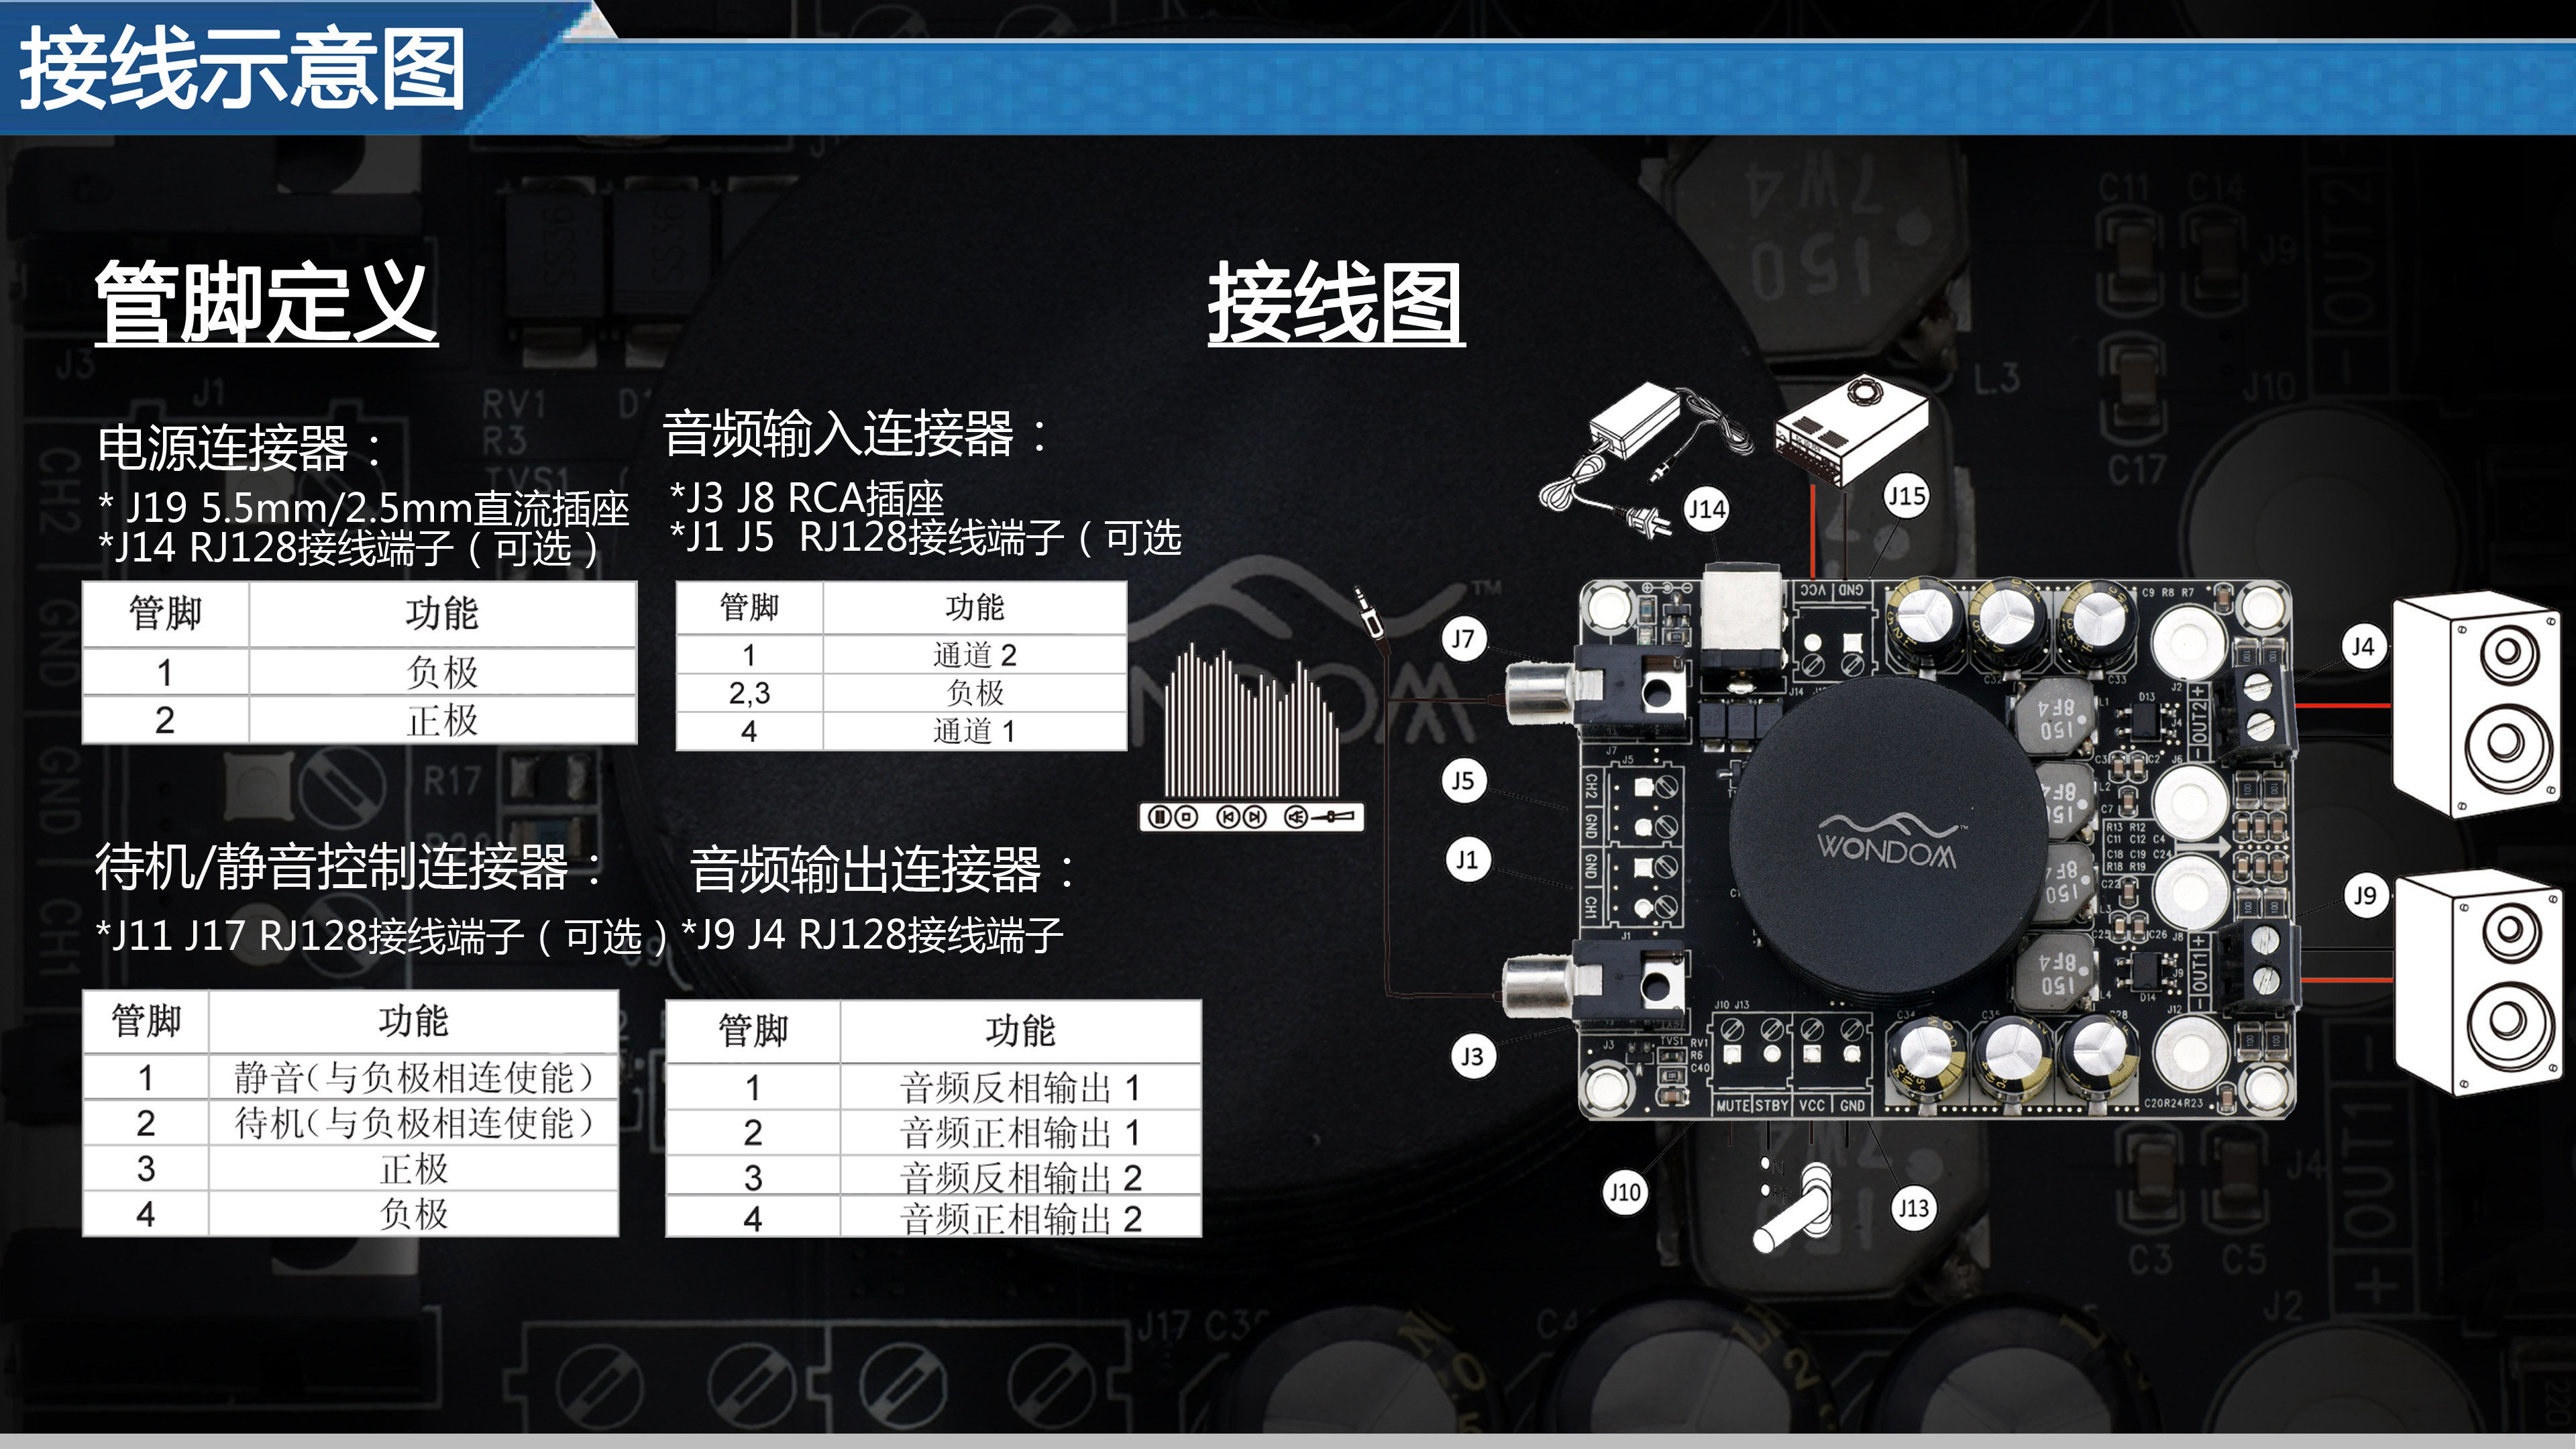Click the pause button on audio player
This screenshot has width=2576, height=1449.
coord(1160,817)
